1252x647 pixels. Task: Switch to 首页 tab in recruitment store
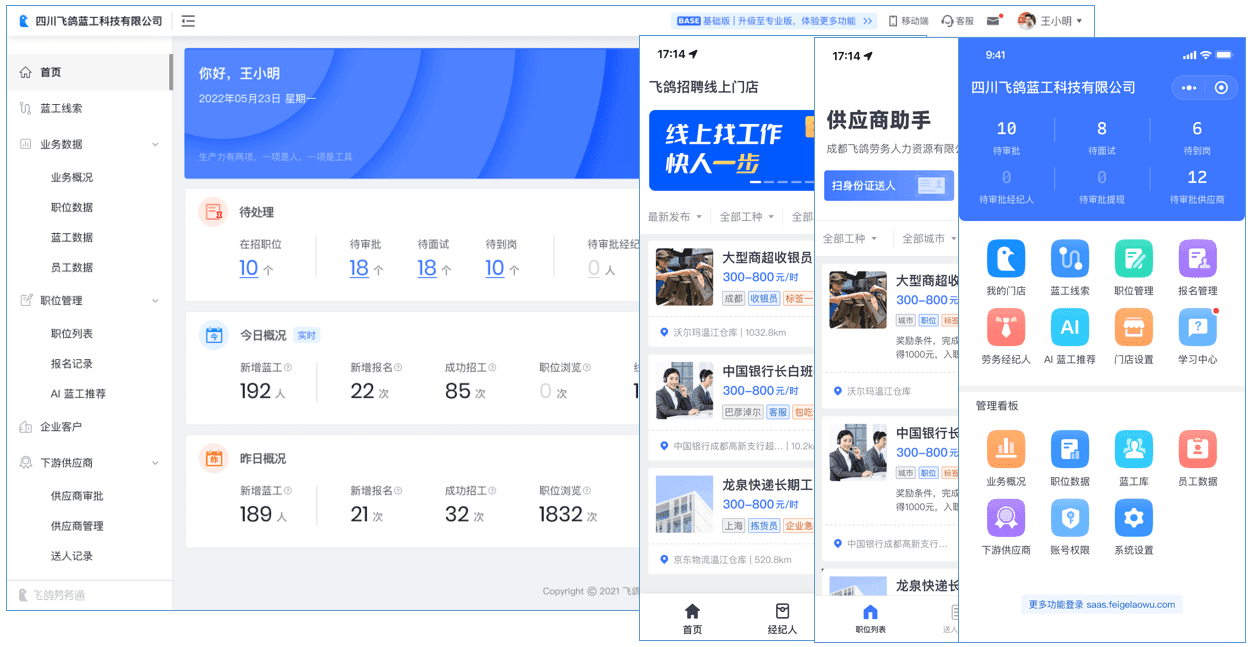point(692,618)
